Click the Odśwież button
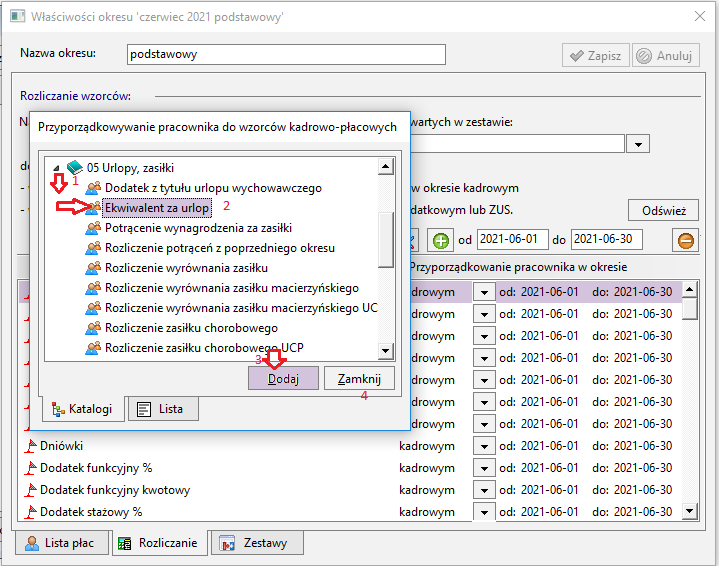The width and height of the screenshot is (719, 566). (664, 211)
